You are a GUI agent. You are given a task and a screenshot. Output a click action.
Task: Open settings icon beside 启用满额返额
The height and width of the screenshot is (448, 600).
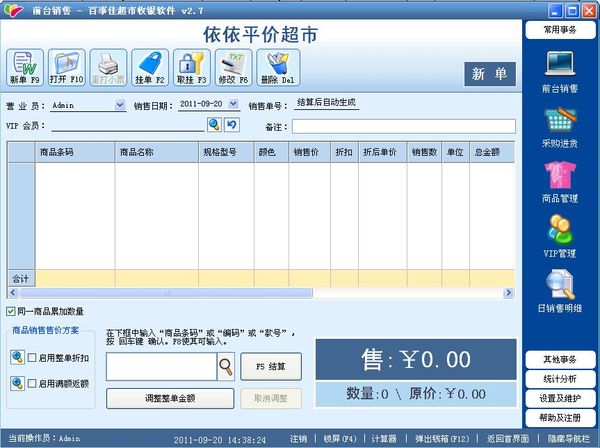coord(17,383)
